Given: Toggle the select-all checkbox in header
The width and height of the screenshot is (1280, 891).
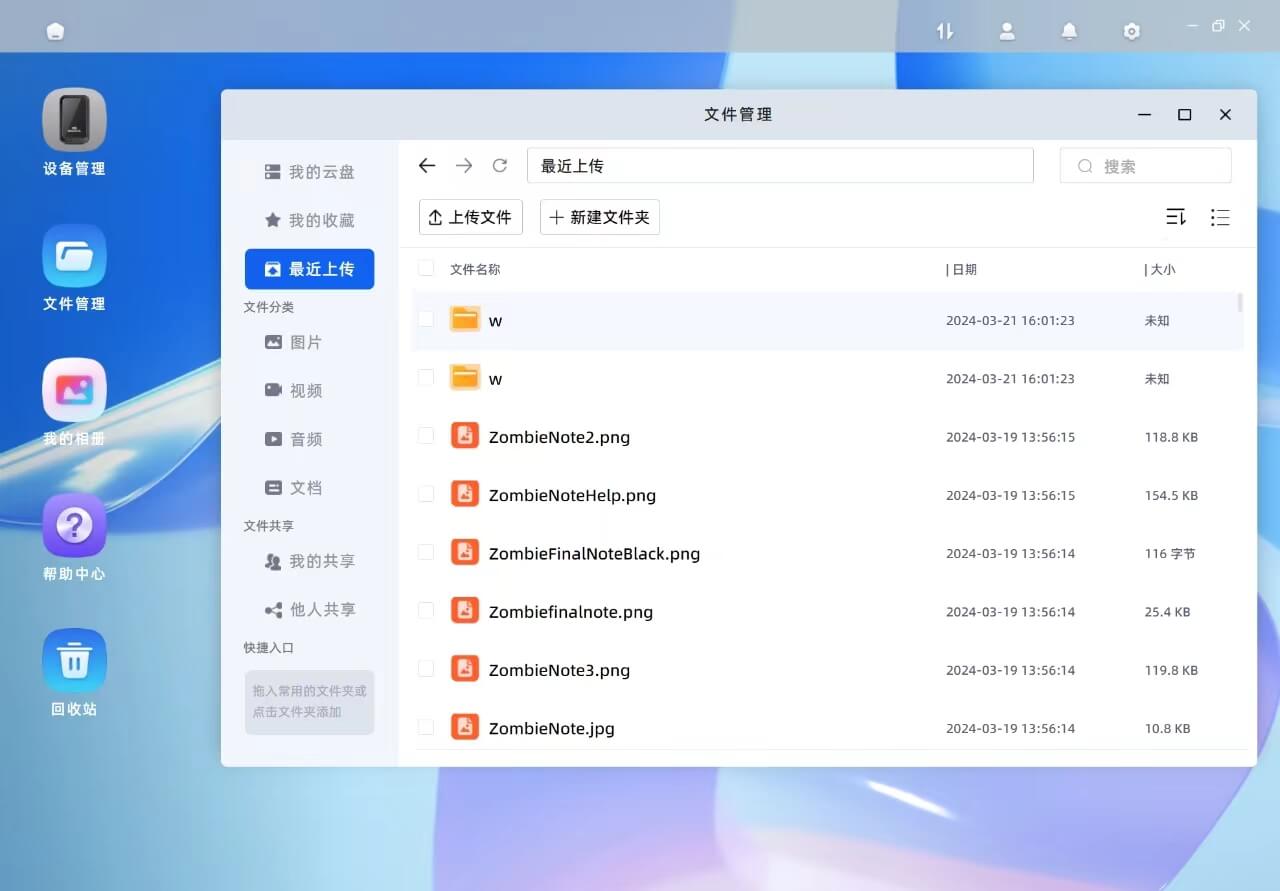Looking at the screenshot, I should 426,268.
